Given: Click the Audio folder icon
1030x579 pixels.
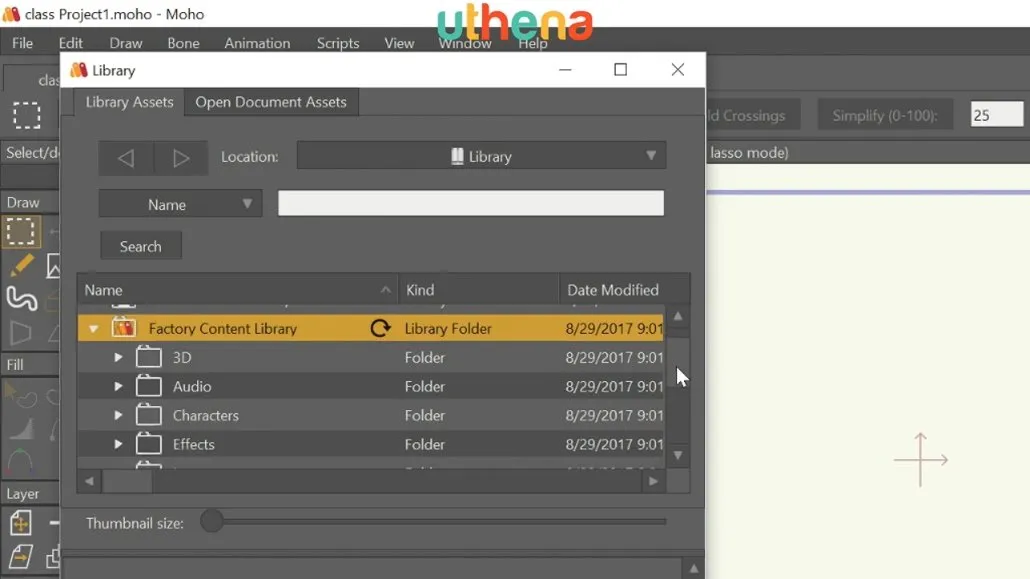Looking at the screenshot, I should point(148,386).
